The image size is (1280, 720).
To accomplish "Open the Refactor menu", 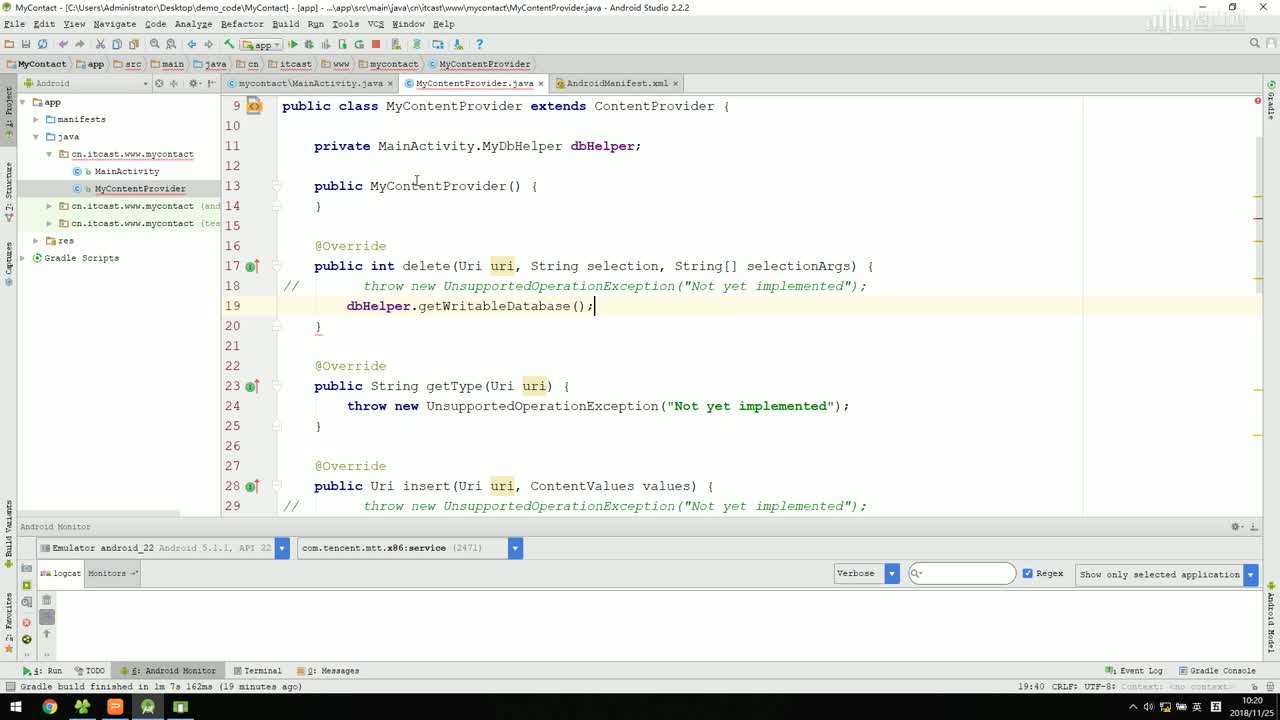I will click(x=242, y=24).
